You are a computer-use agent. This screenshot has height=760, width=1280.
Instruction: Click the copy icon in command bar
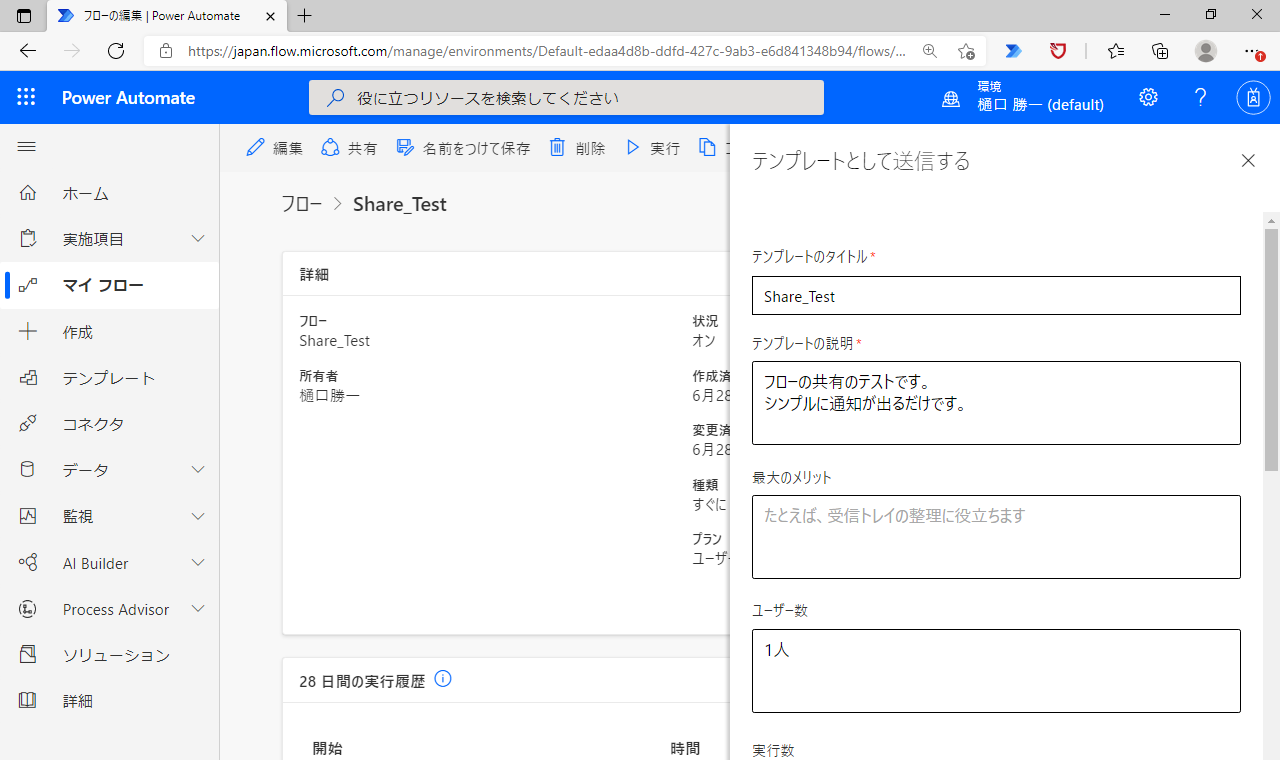(x=707, y=147)
